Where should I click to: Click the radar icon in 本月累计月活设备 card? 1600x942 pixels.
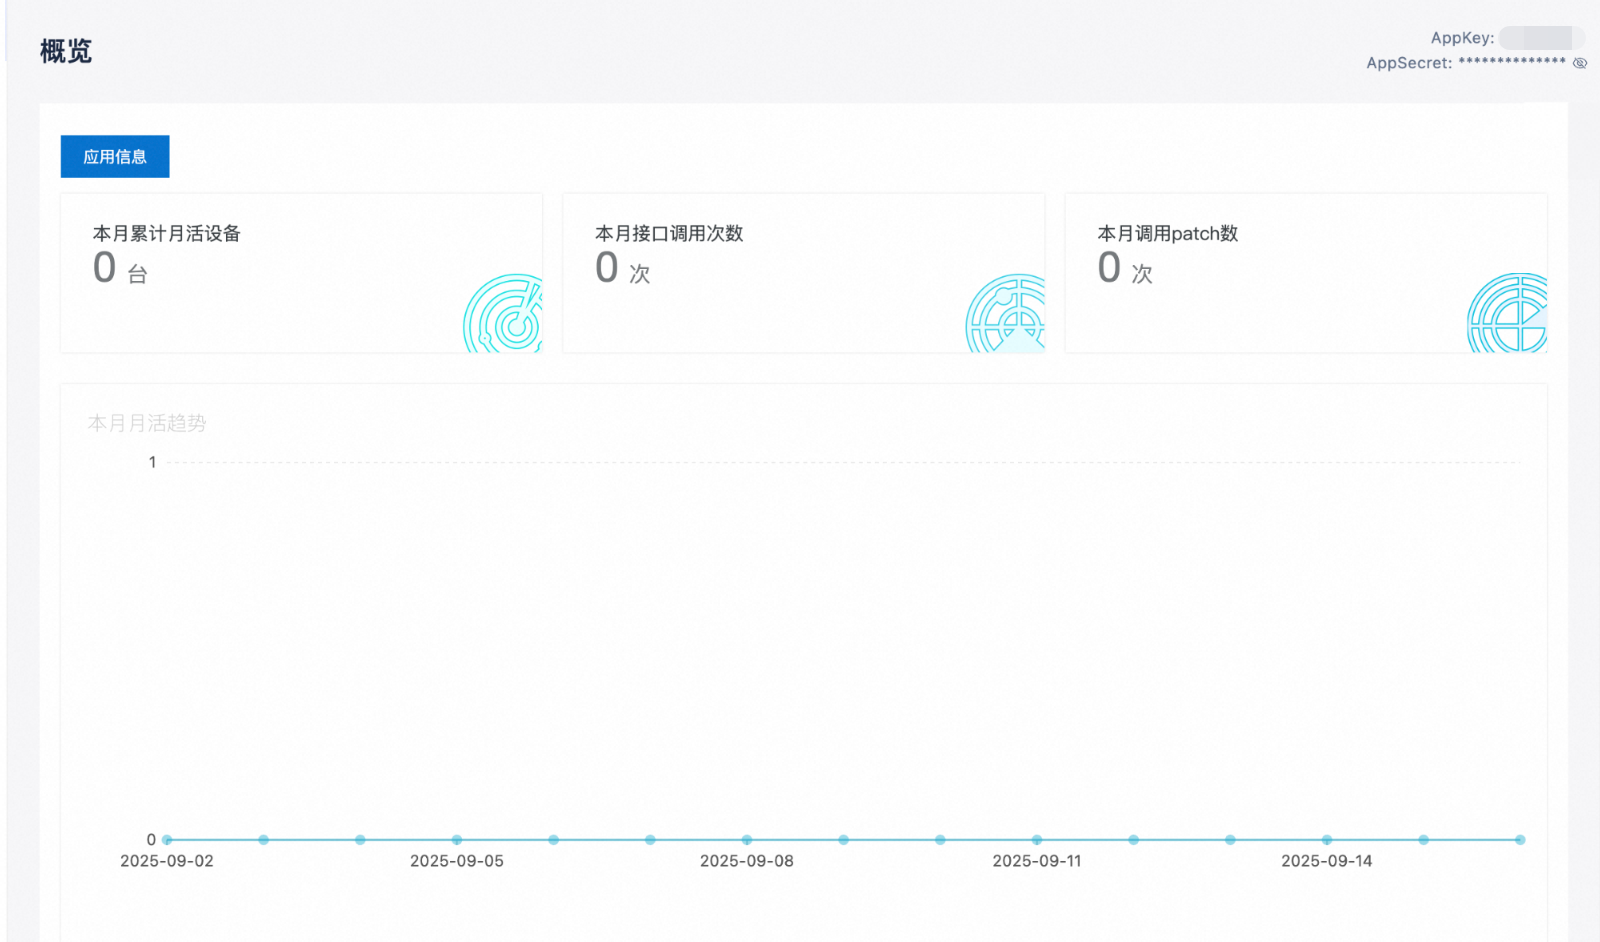pos(503,313)
